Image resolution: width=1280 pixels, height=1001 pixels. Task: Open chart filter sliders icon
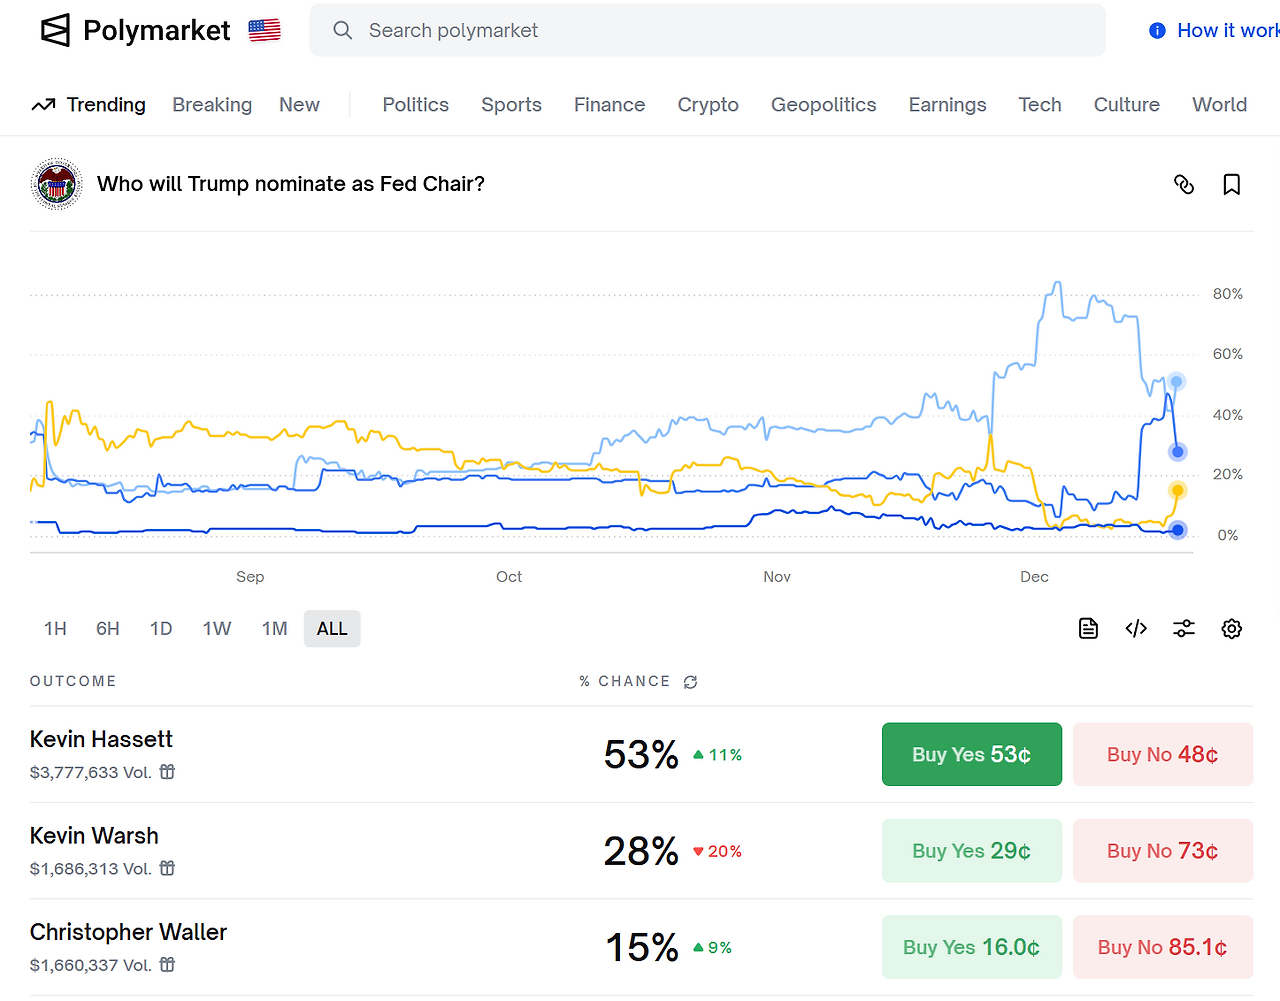click(x=1184, y=628)
